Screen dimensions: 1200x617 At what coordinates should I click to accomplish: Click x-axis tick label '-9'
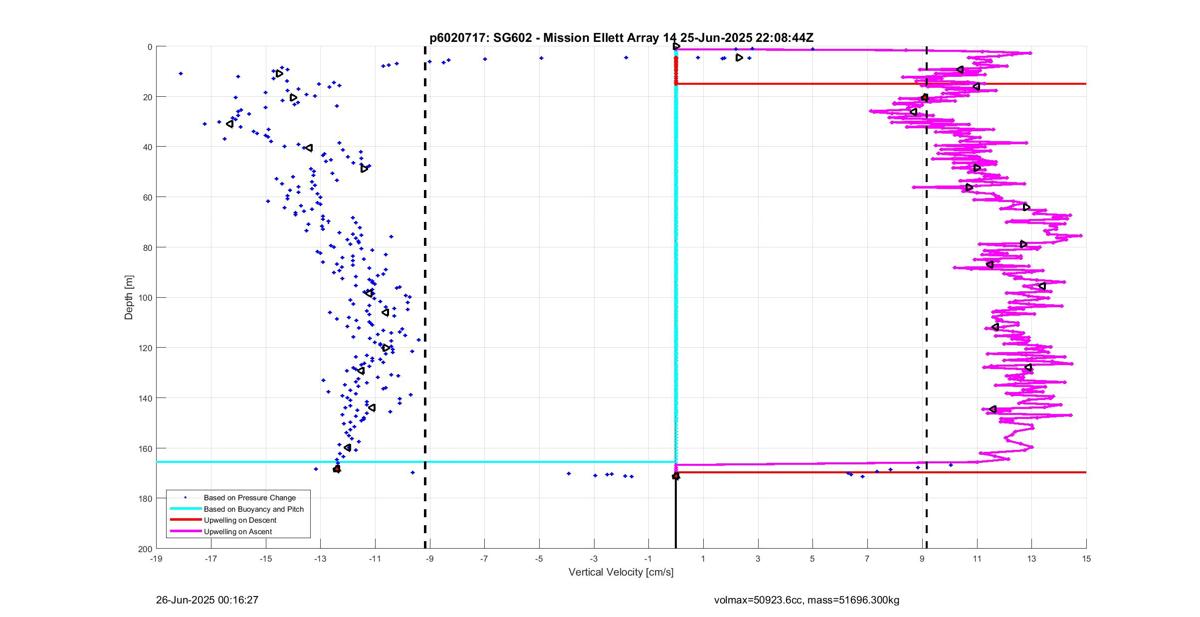click(x=429, y=558)
